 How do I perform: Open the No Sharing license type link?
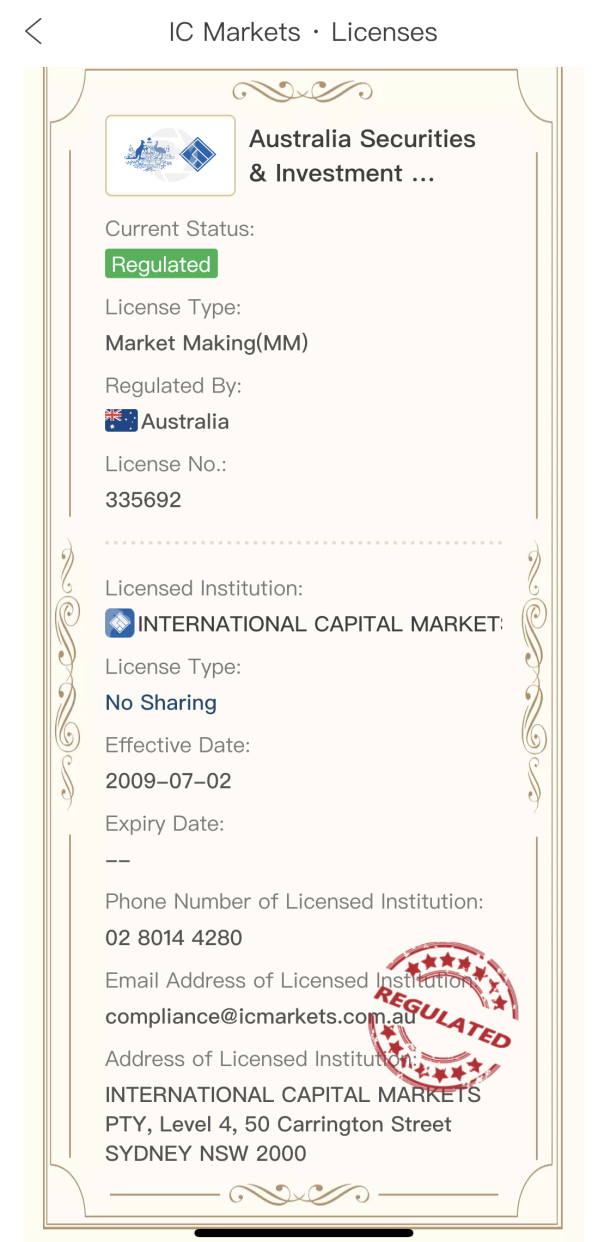(x=161, y=703)
